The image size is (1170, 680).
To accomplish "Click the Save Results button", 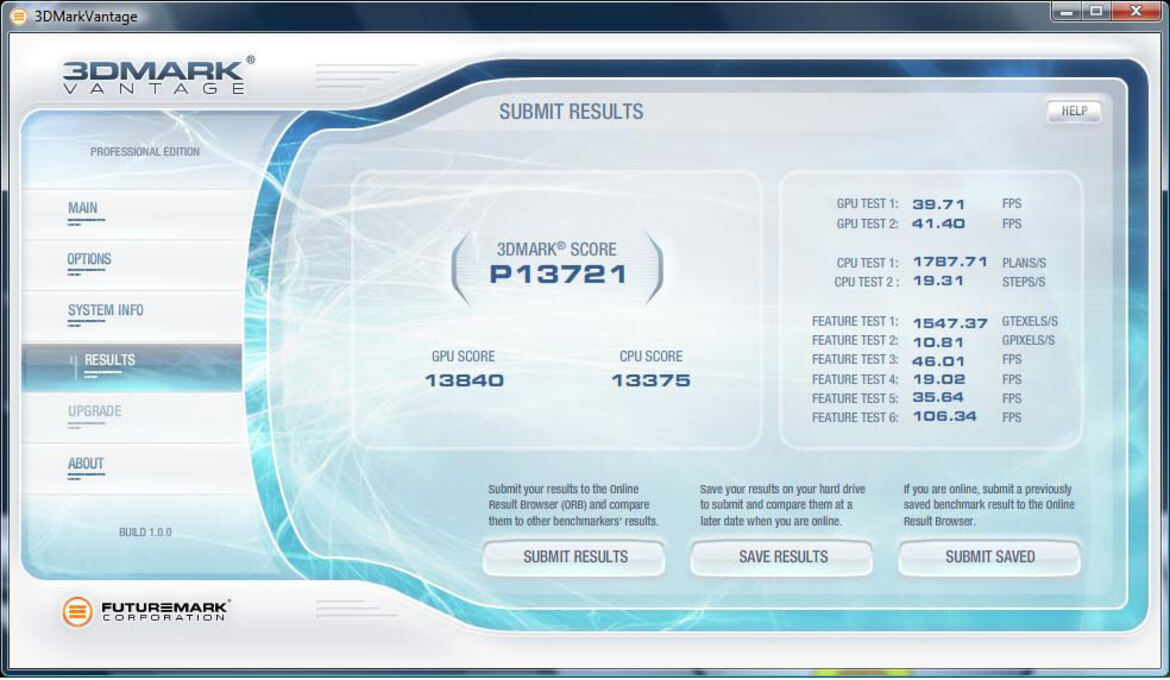I will [783, 557].
